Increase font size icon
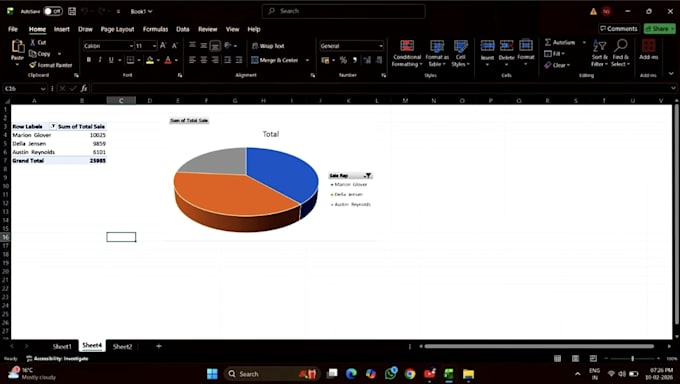The image size is (680, 384). pos(163,46)
